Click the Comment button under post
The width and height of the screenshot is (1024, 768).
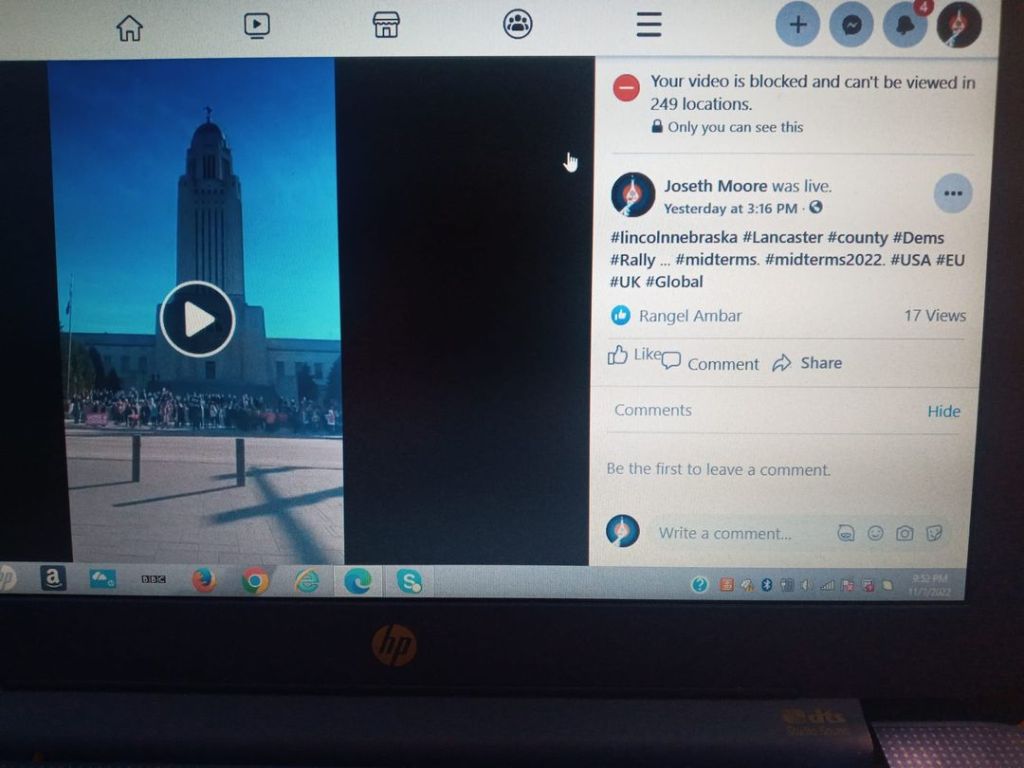[711, 364]
